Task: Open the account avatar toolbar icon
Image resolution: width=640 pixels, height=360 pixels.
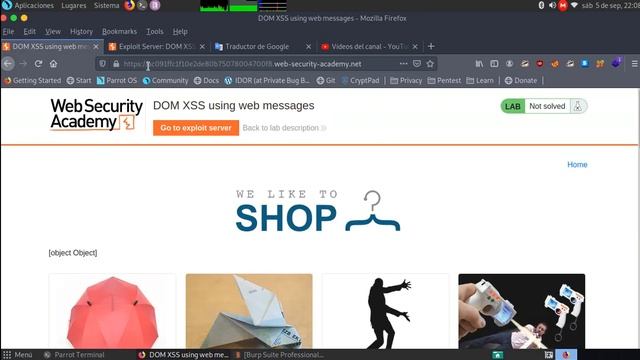Action: pos(509,64)
